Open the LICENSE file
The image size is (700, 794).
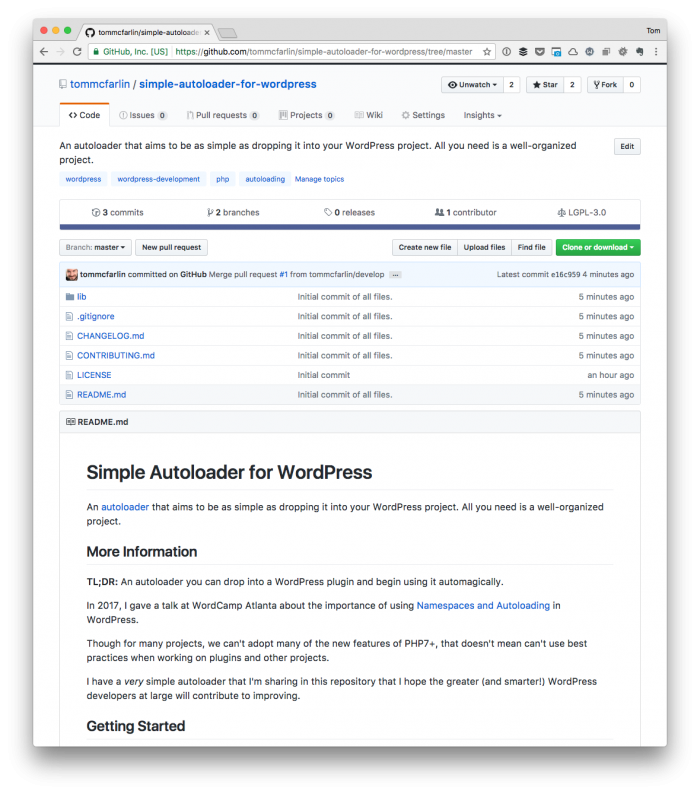point(94,375)
